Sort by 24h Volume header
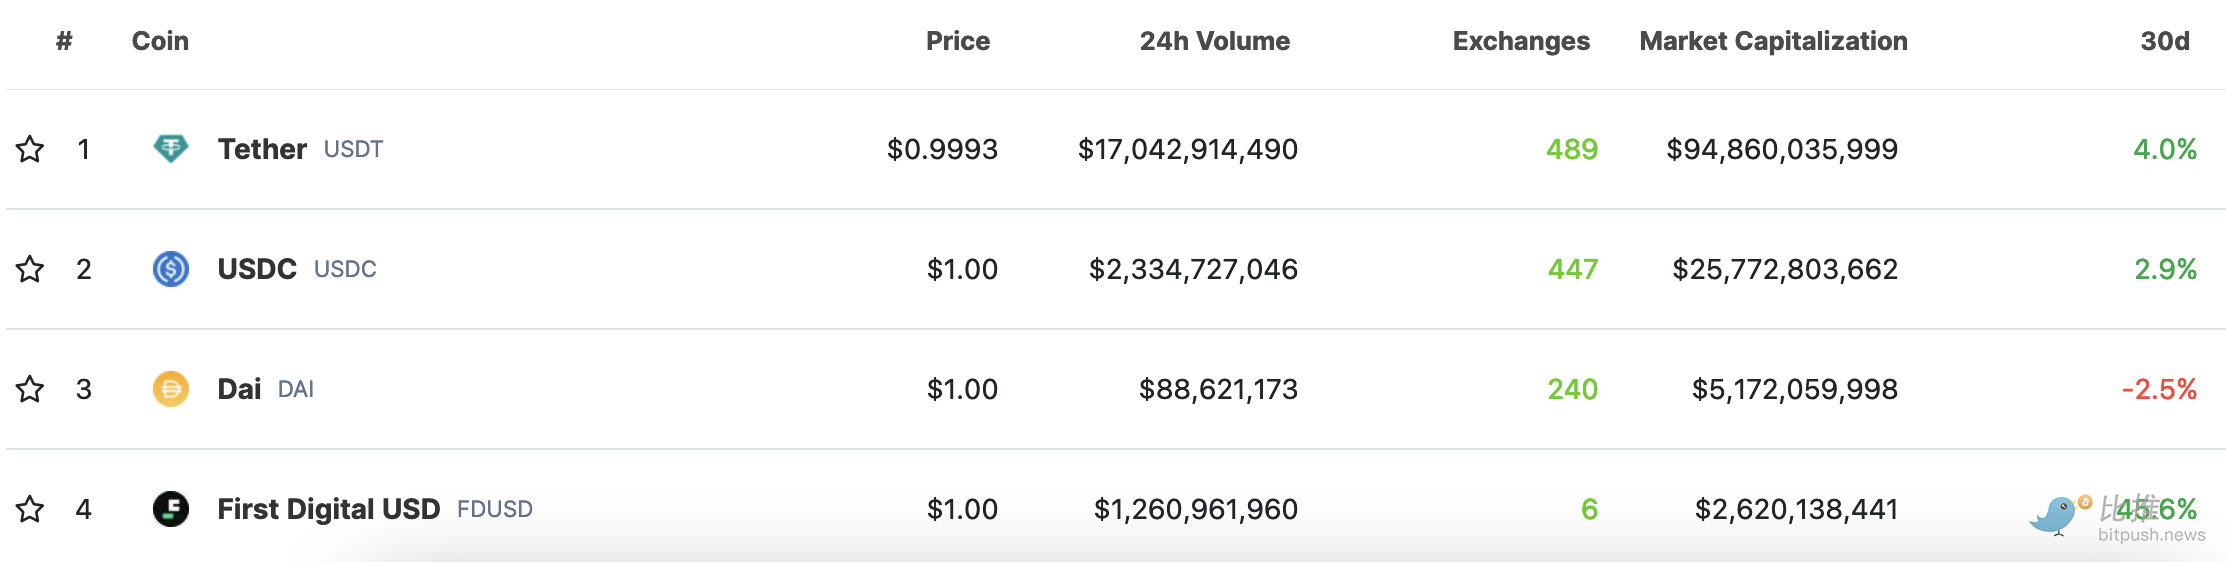This screenshot has width=2226, height=562. [x=1214, y=41]
